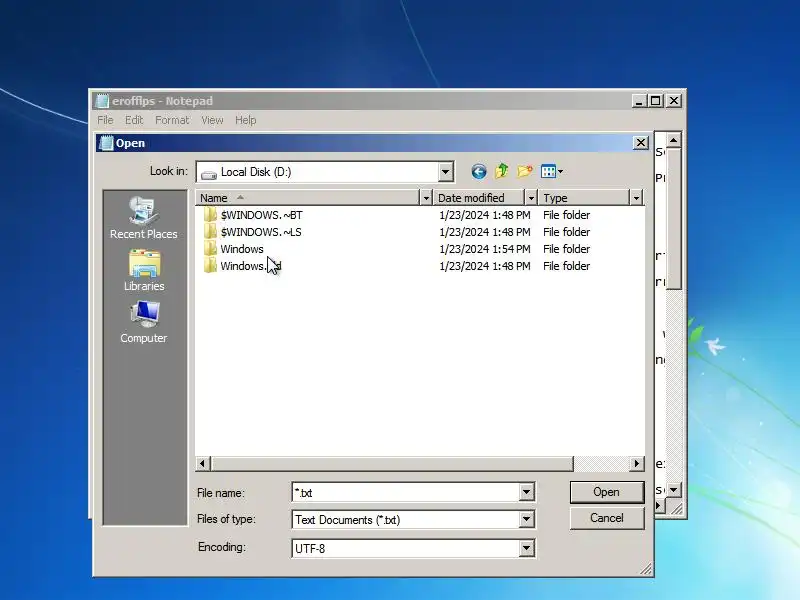
Task: Click the Notepad app icon in title bar
Action: coord(103,101)
